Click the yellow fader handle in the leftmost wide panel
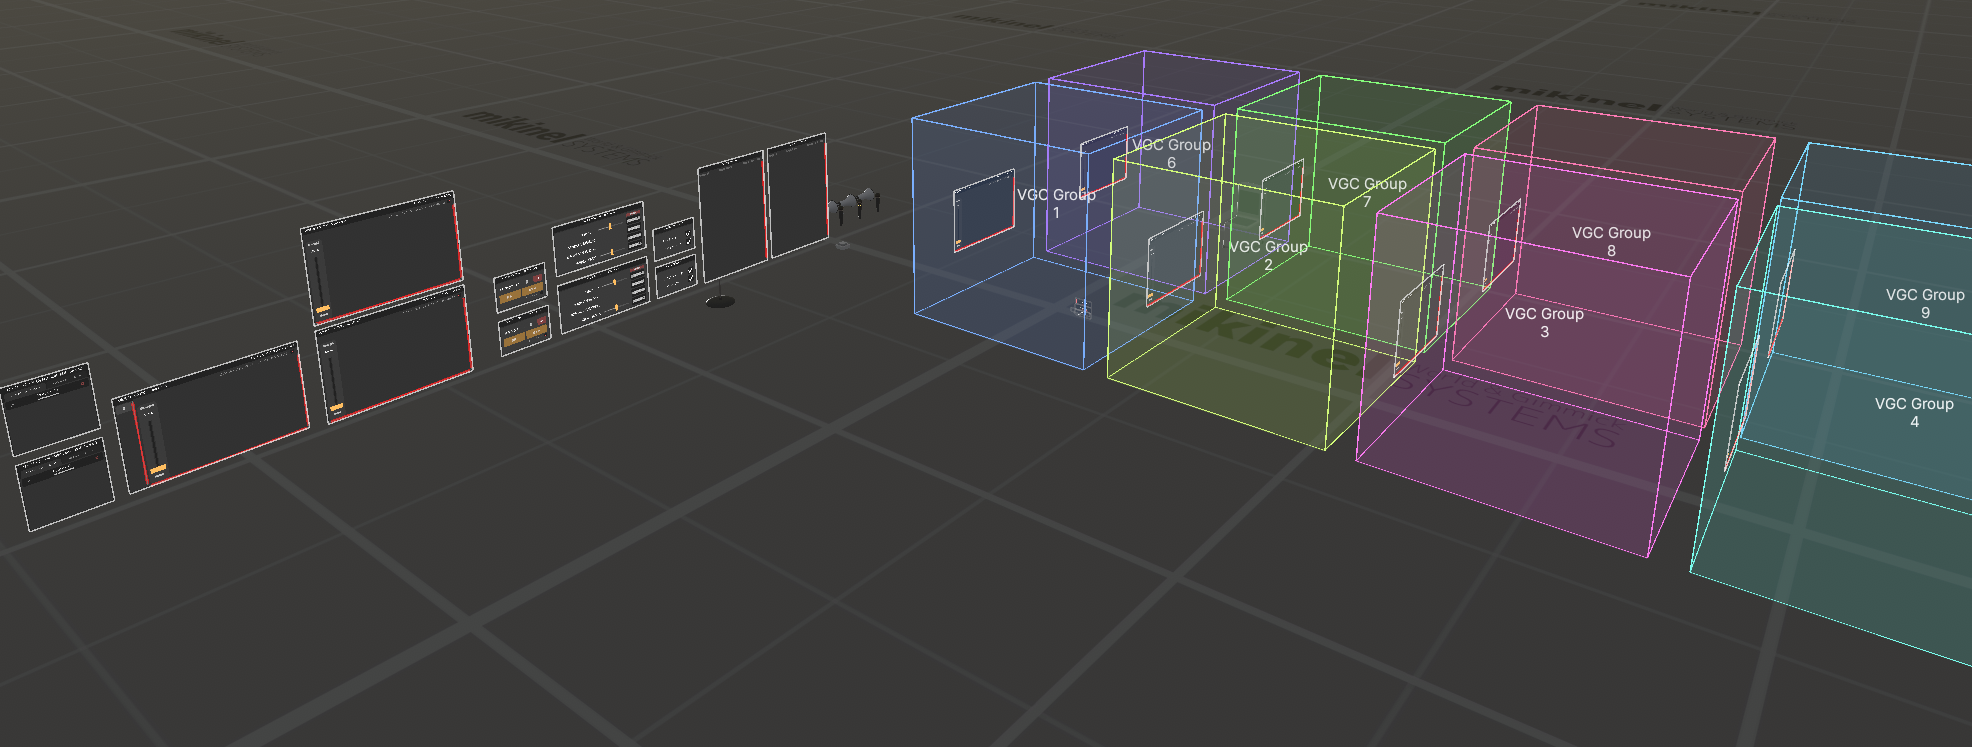 pos(157,468)
